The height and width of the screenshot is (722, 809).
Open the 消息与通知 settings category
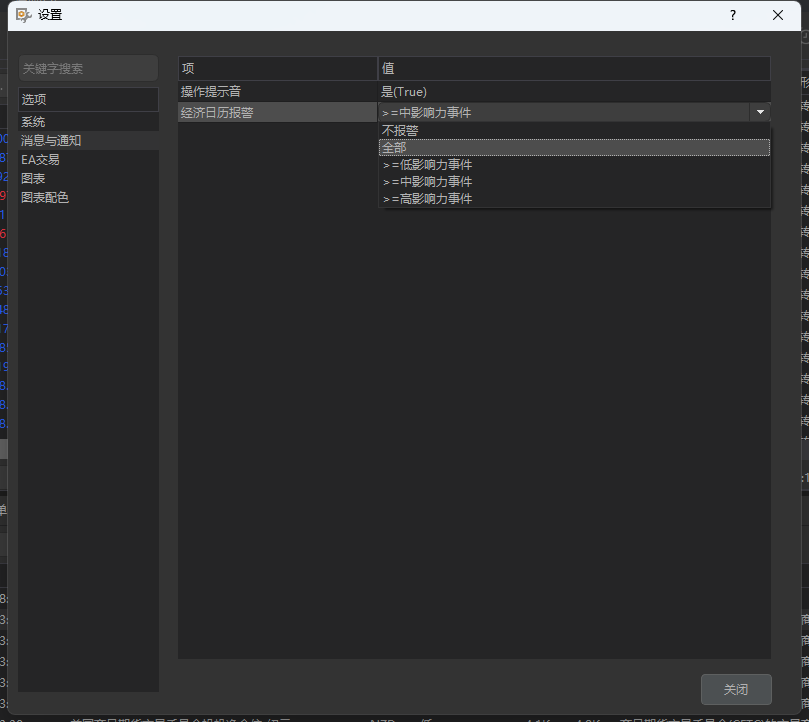(51, 141)
